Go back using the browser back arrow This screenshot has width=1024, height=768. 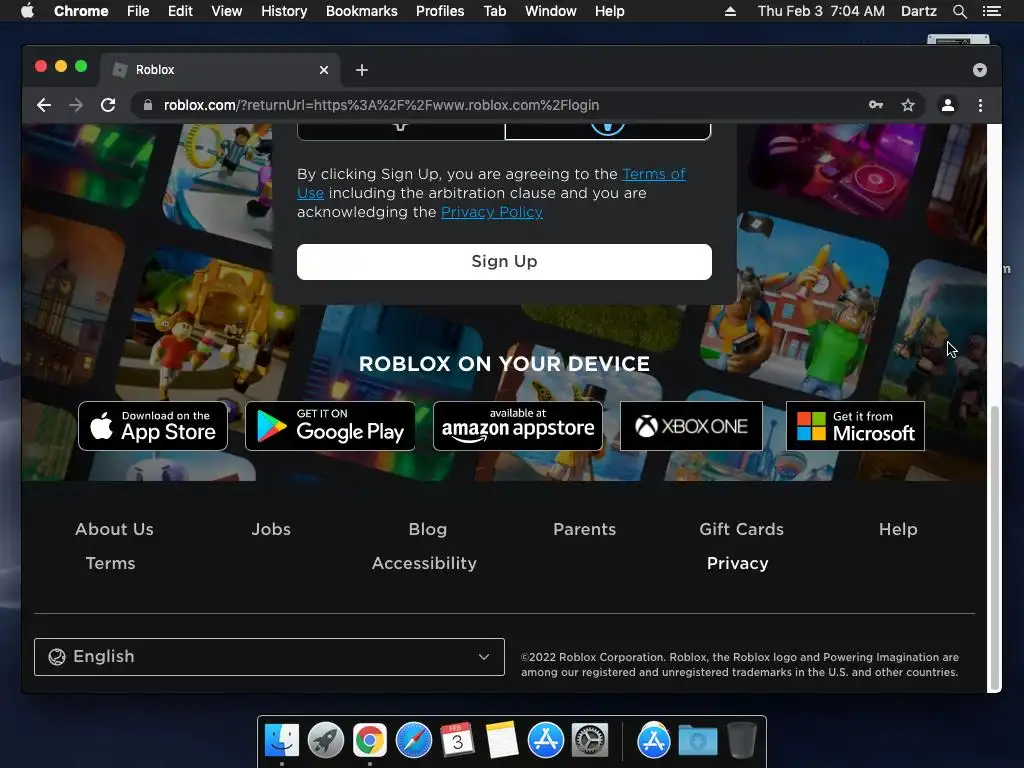(x=44, y=105)
